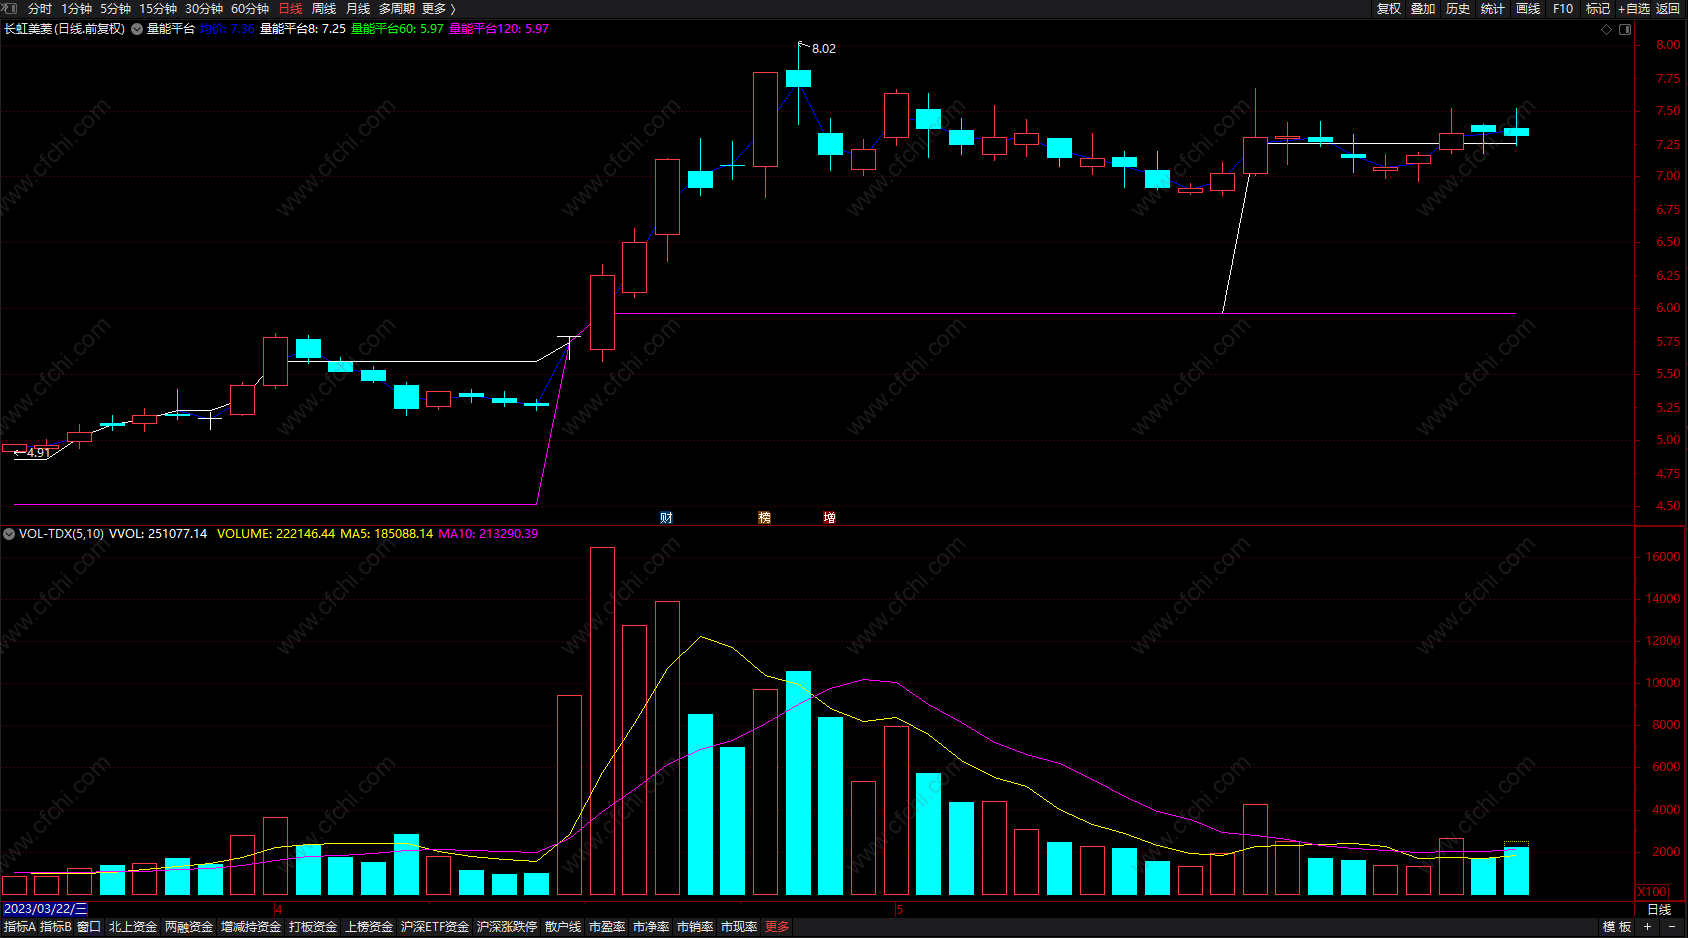Open the 复权 adjustment menu
Screen dimensions: 1688x938
pyautogui.click(x=1389, y=9)
